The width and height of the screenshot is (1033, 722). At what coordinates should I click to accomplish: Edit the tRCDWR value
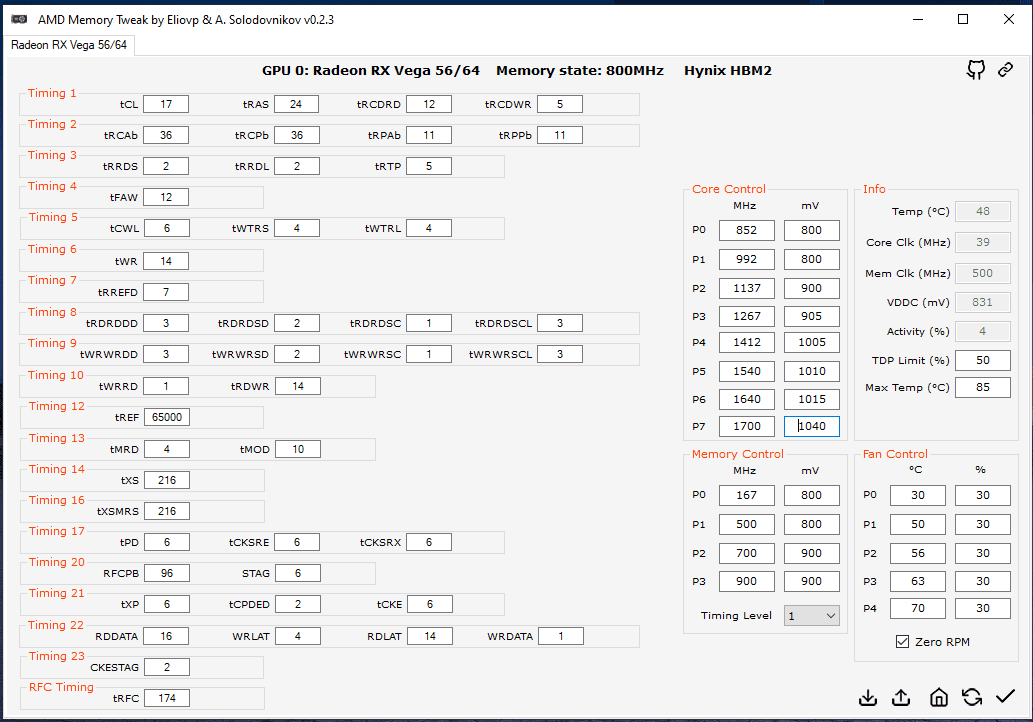pos(560,104)
